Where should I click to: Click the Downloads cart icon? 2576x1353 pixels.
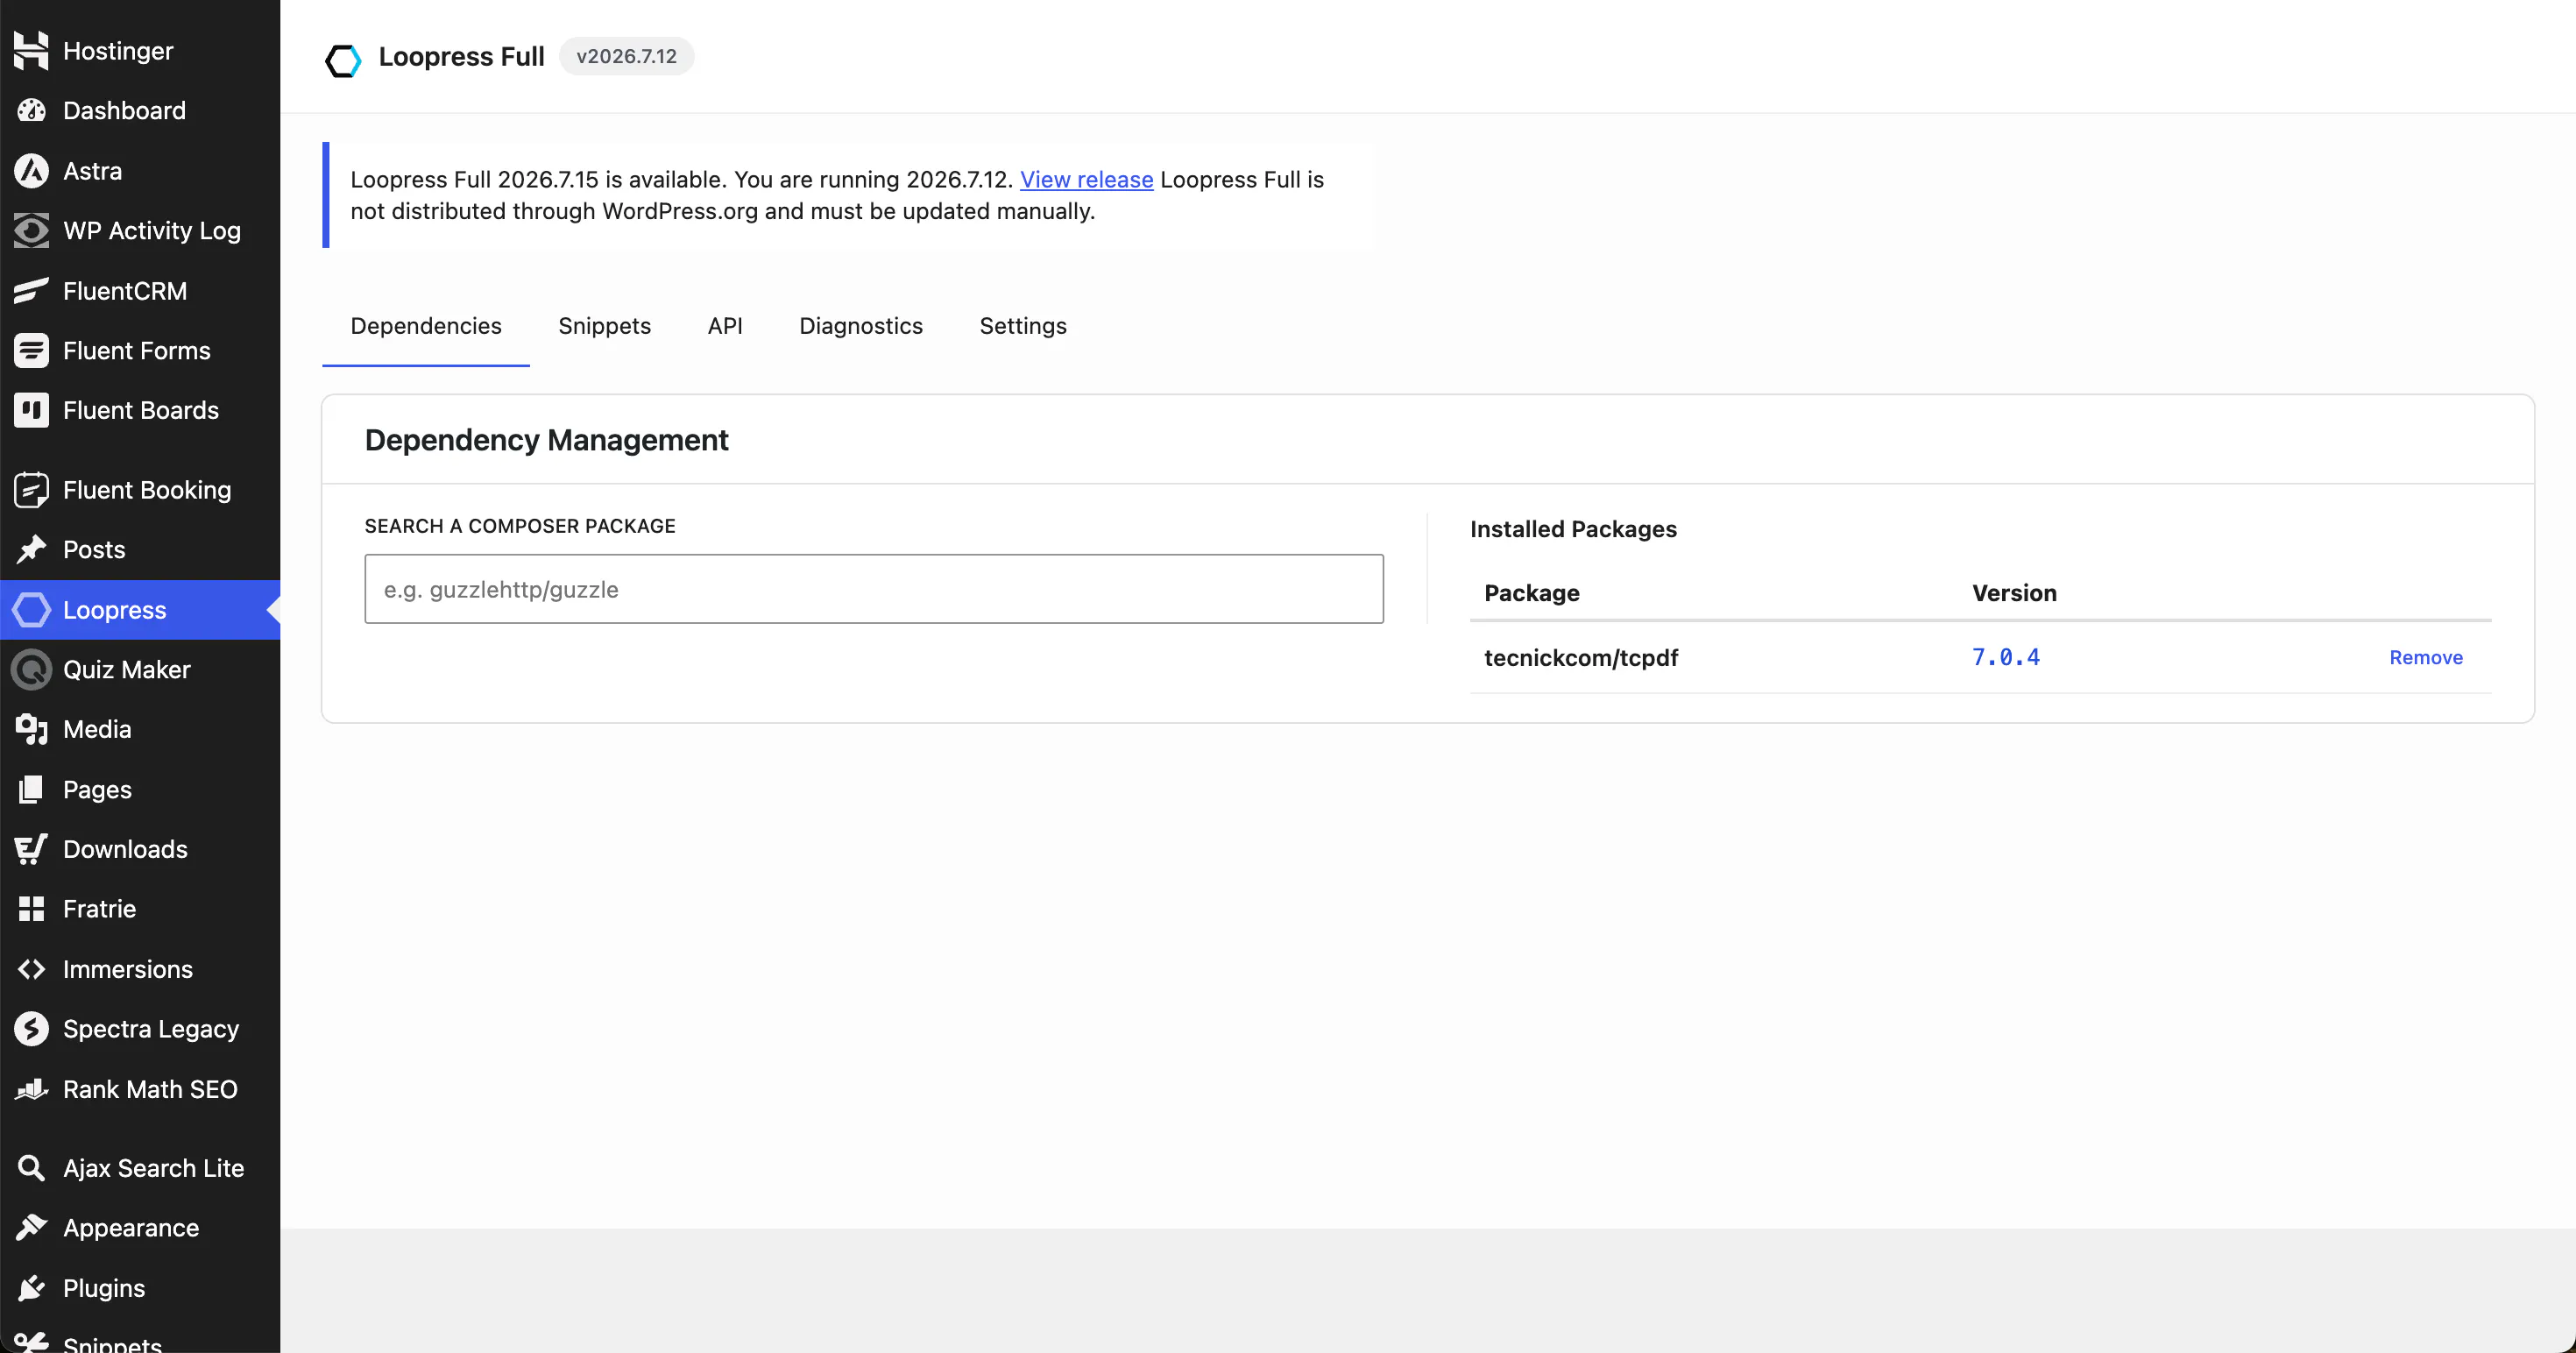pyautogui.click(x=31, y=849)
